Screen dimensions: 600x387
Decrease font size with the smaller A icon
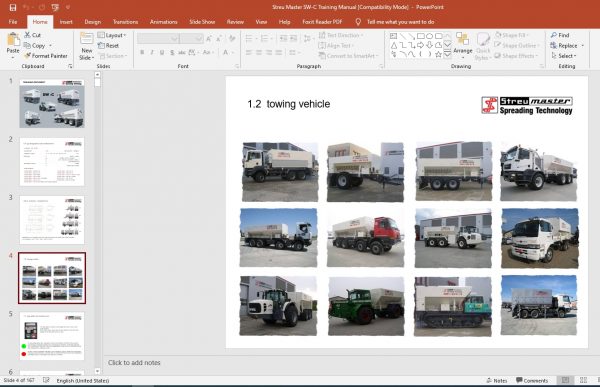pos(219,38)
